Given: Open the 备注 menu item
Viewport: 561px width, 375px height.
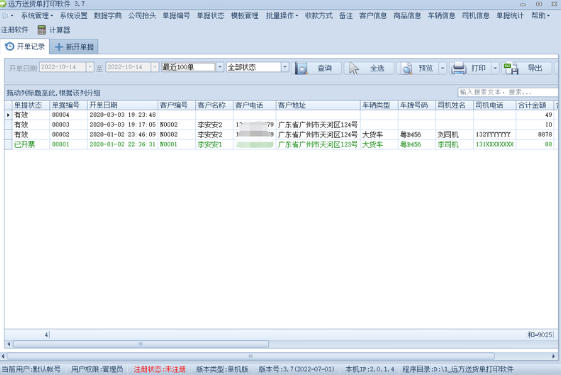Looking at the screenshot, I should coord(346,15).
